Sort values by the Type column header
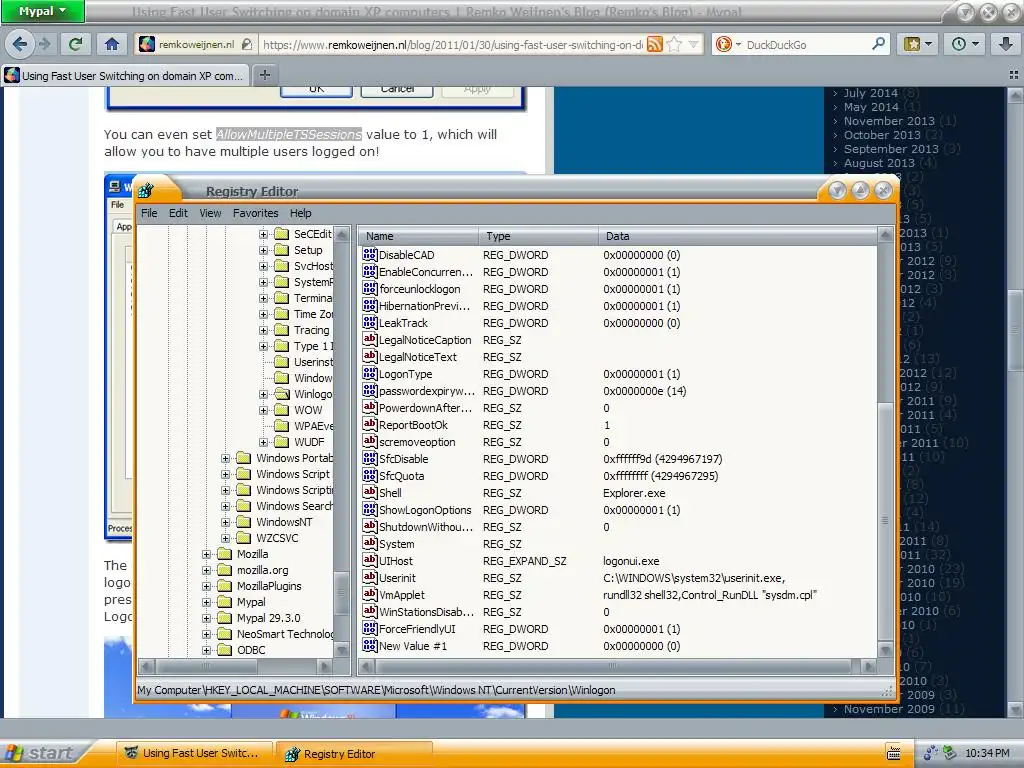1024x768 pixels. pos(538,236)
